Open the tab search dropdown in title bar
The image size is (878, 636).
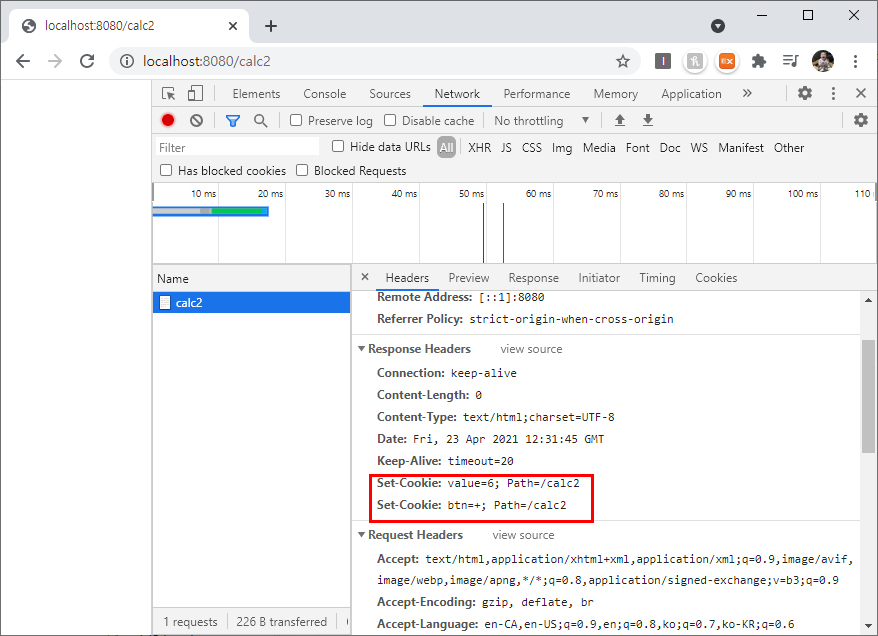pos(718,26)
